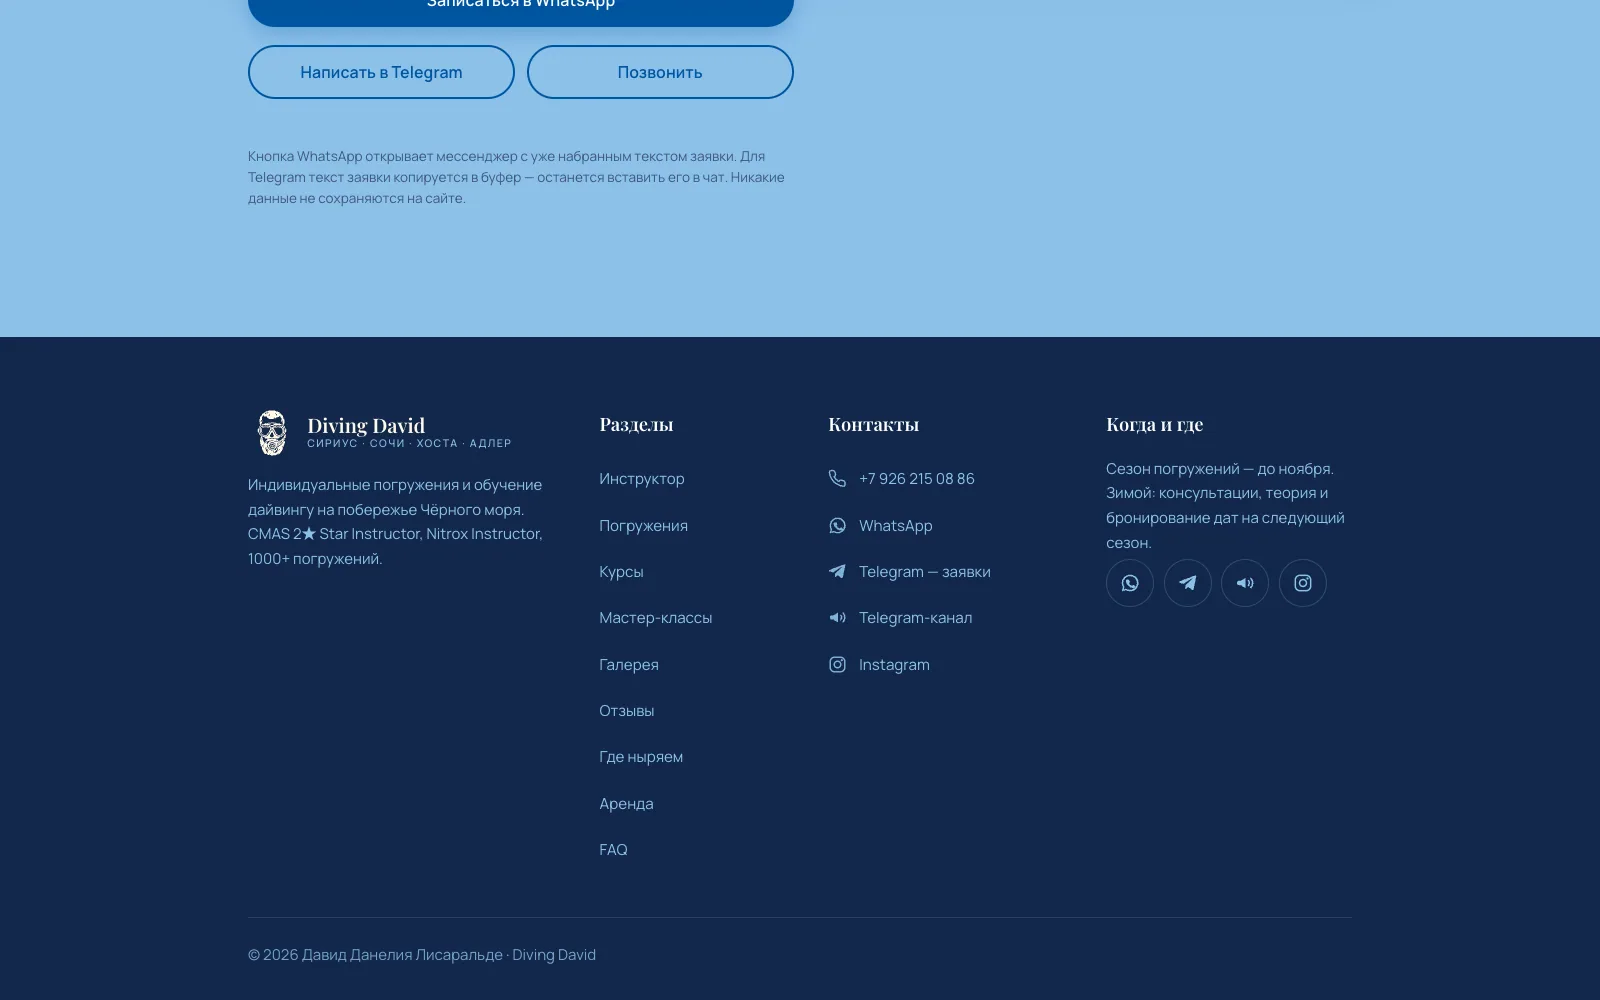The image size is (1600, 1000).
Task: Go to Инструктор section link
Action: click(x=642, y=479)
